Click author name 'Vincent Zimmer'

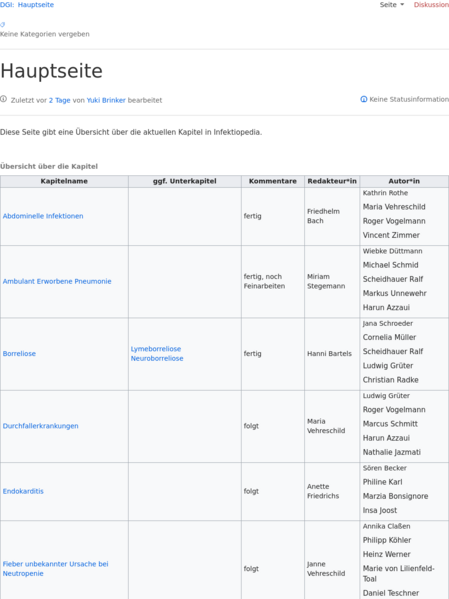coord(391,235)
